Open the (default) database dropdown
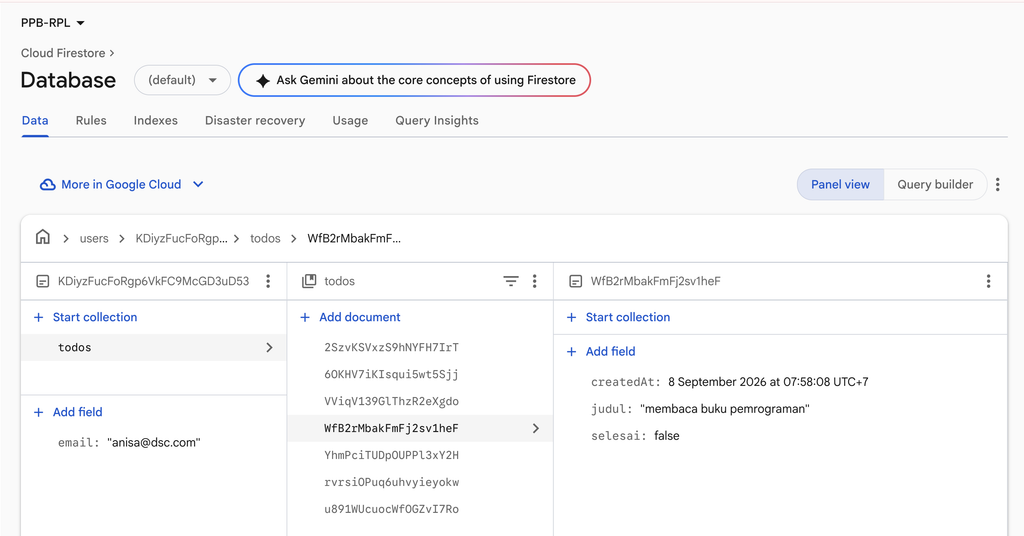The image size is (1024, 536). pos(182,80)
